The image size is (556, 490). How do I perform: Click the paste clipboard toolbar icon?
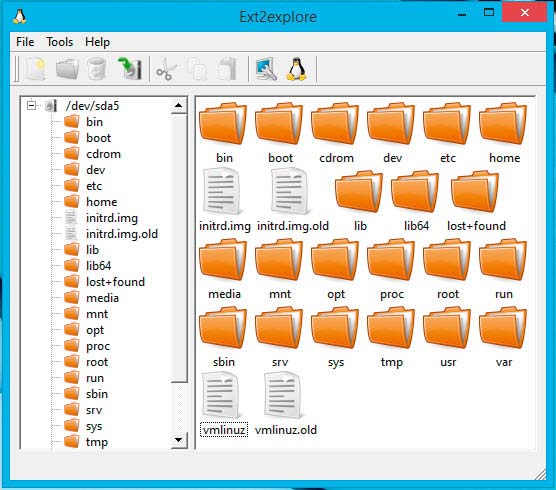227,68
